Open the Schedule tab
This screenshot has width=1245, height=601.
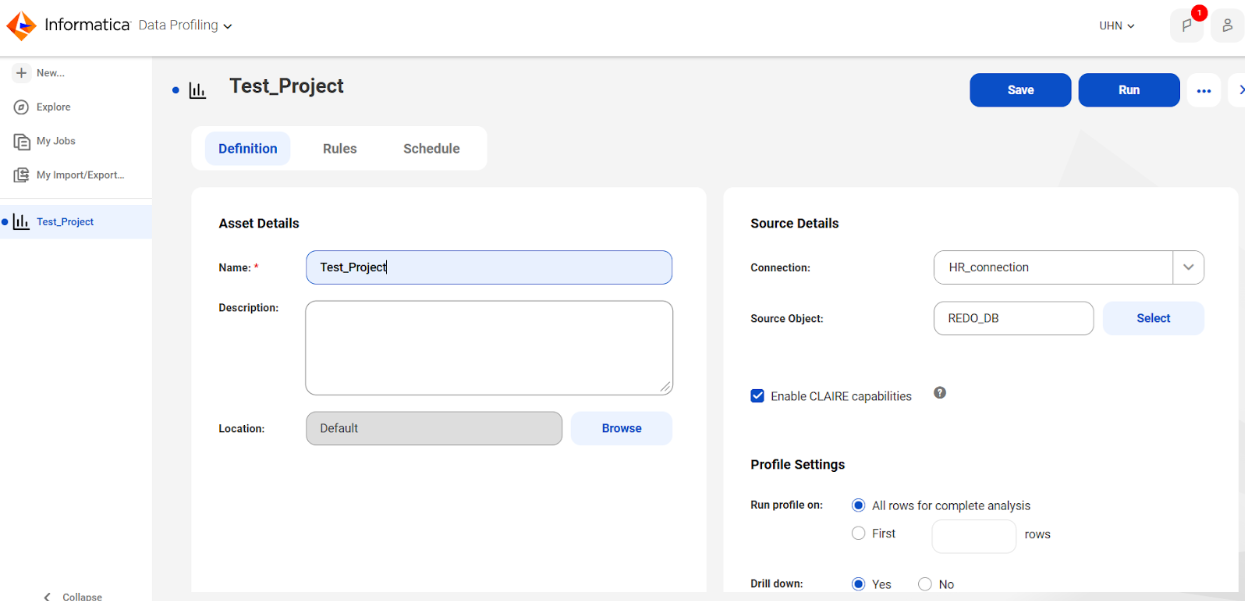point(431,148)
